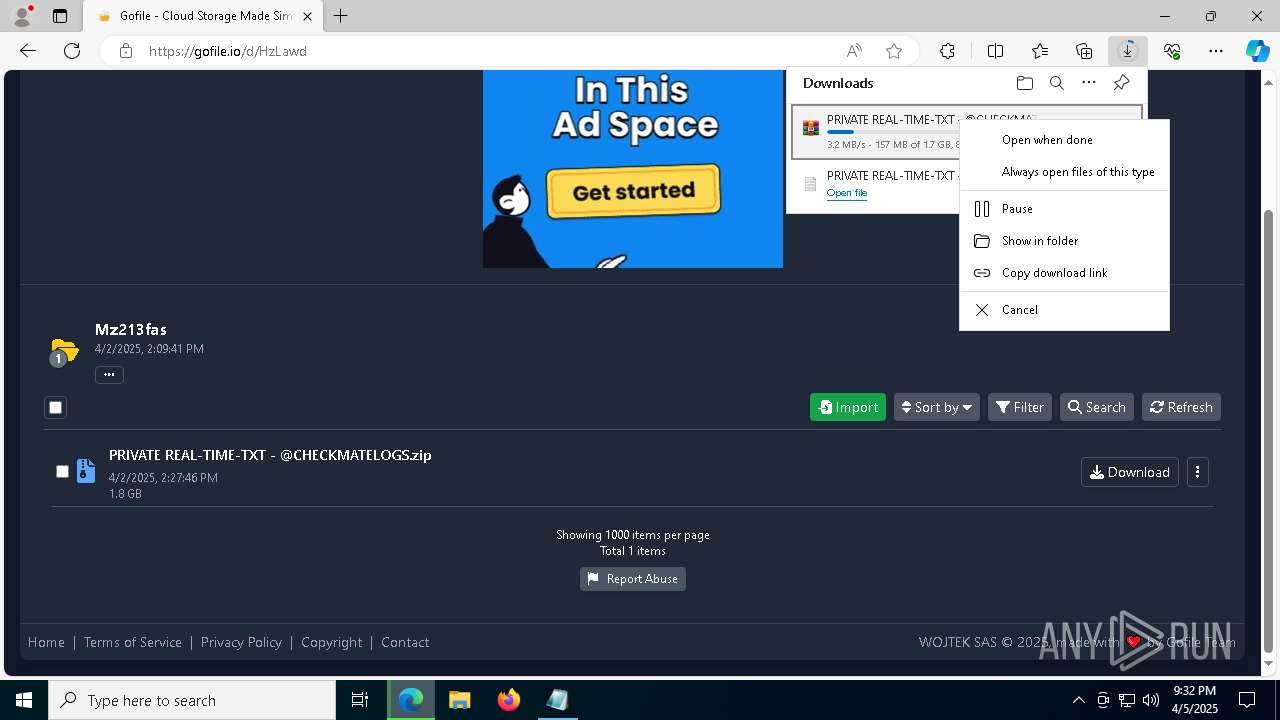
Task: Show hidden system tray icons
Action: point(1078,700)
